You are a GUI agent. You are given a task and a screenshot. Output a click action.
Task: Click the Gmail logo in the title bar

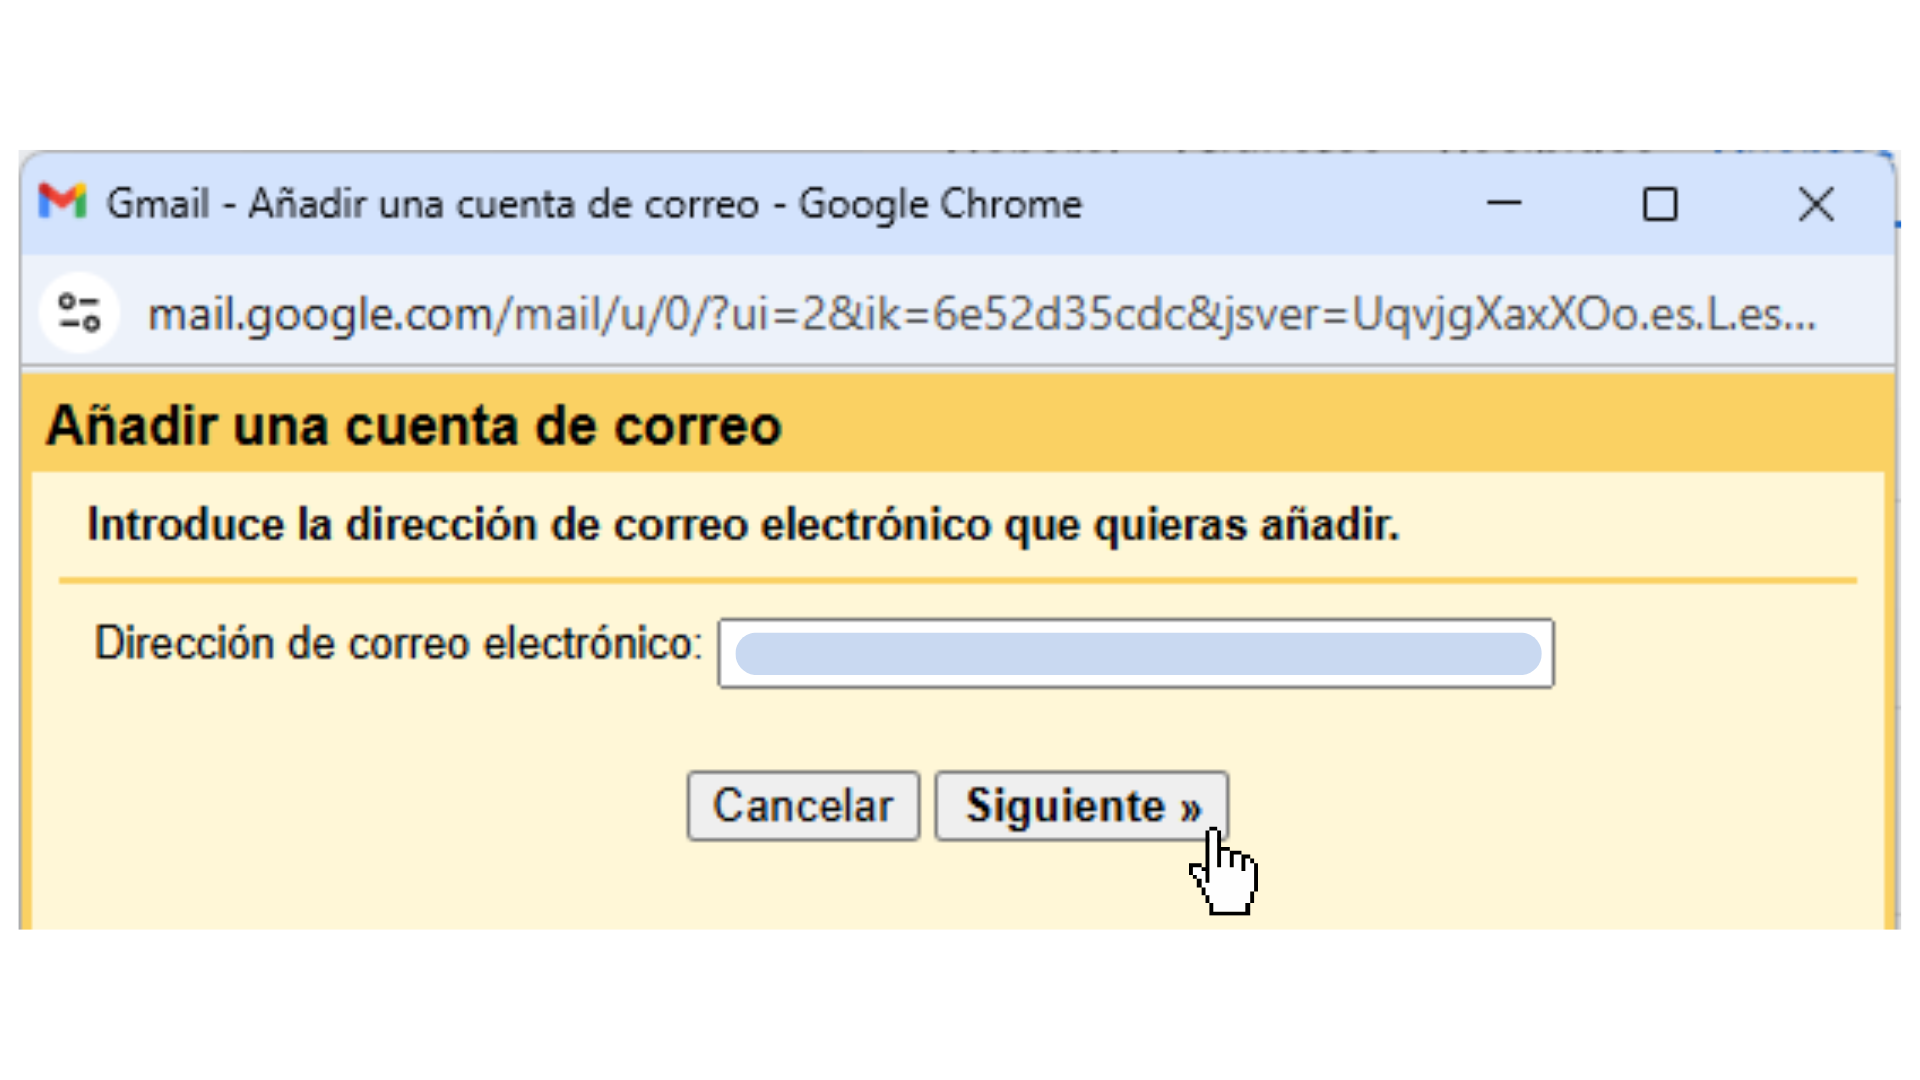[x=62, y=203]
